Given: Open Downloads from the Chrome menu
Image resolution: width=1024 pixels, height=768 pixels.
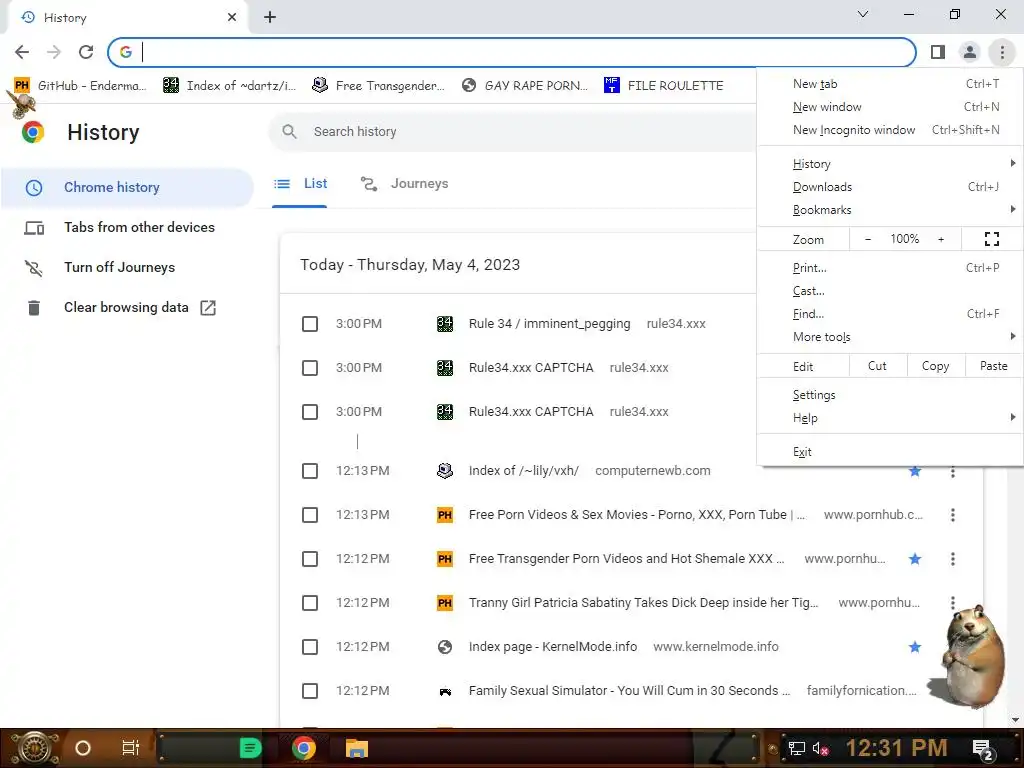Looking at the screenshot, I should click(889, 187).
